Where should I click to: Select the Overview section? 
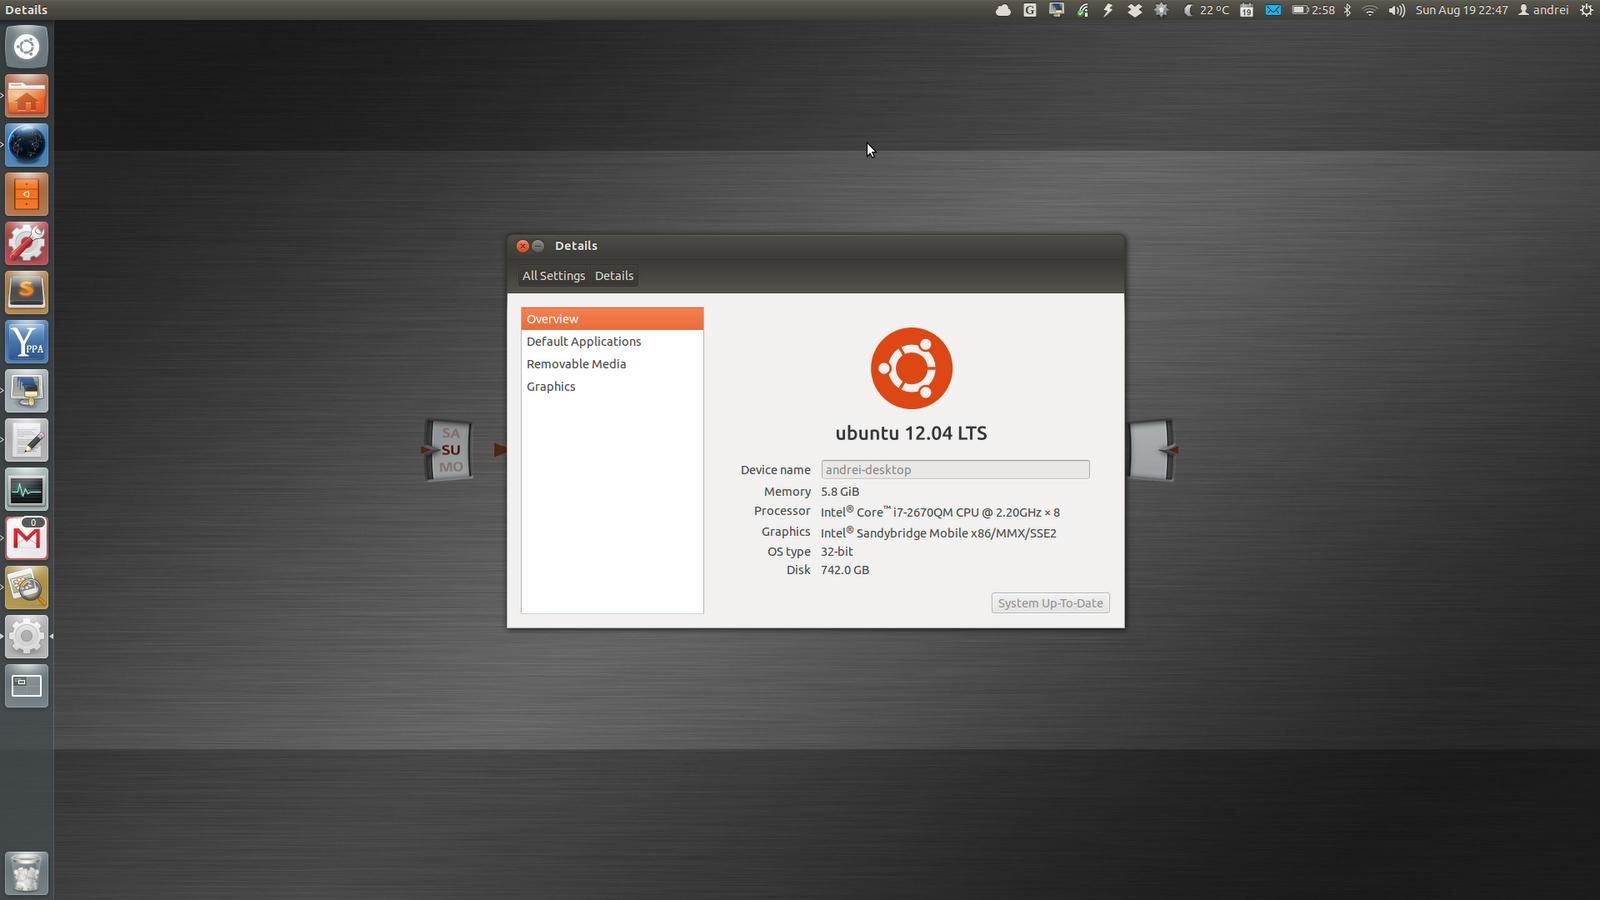tap(612, 319)
